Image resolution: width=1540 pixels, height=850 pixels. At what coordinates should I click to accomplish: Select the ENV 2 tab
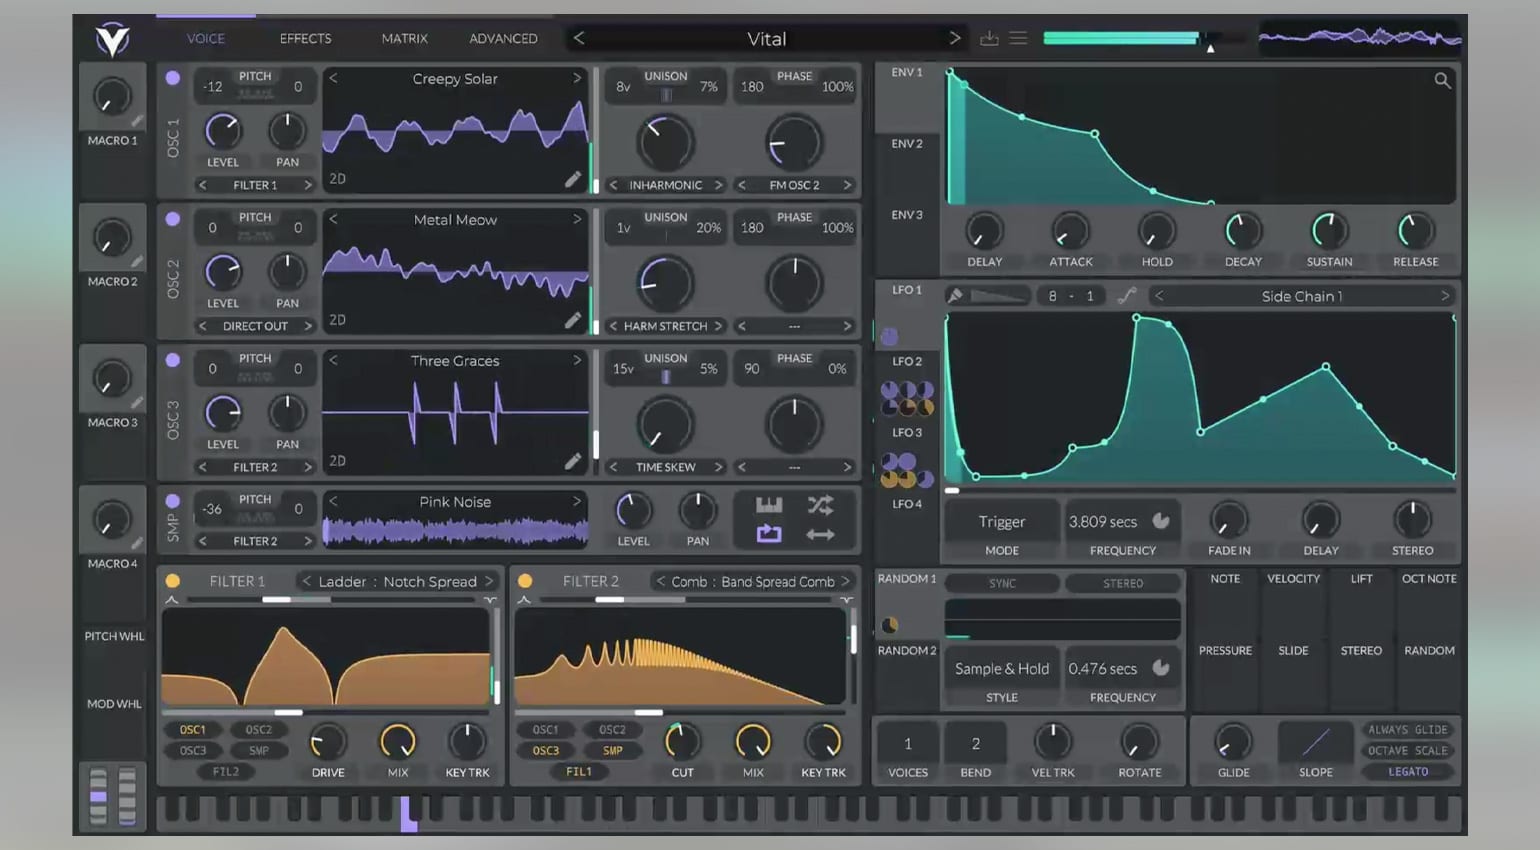[x=907, y=143]
